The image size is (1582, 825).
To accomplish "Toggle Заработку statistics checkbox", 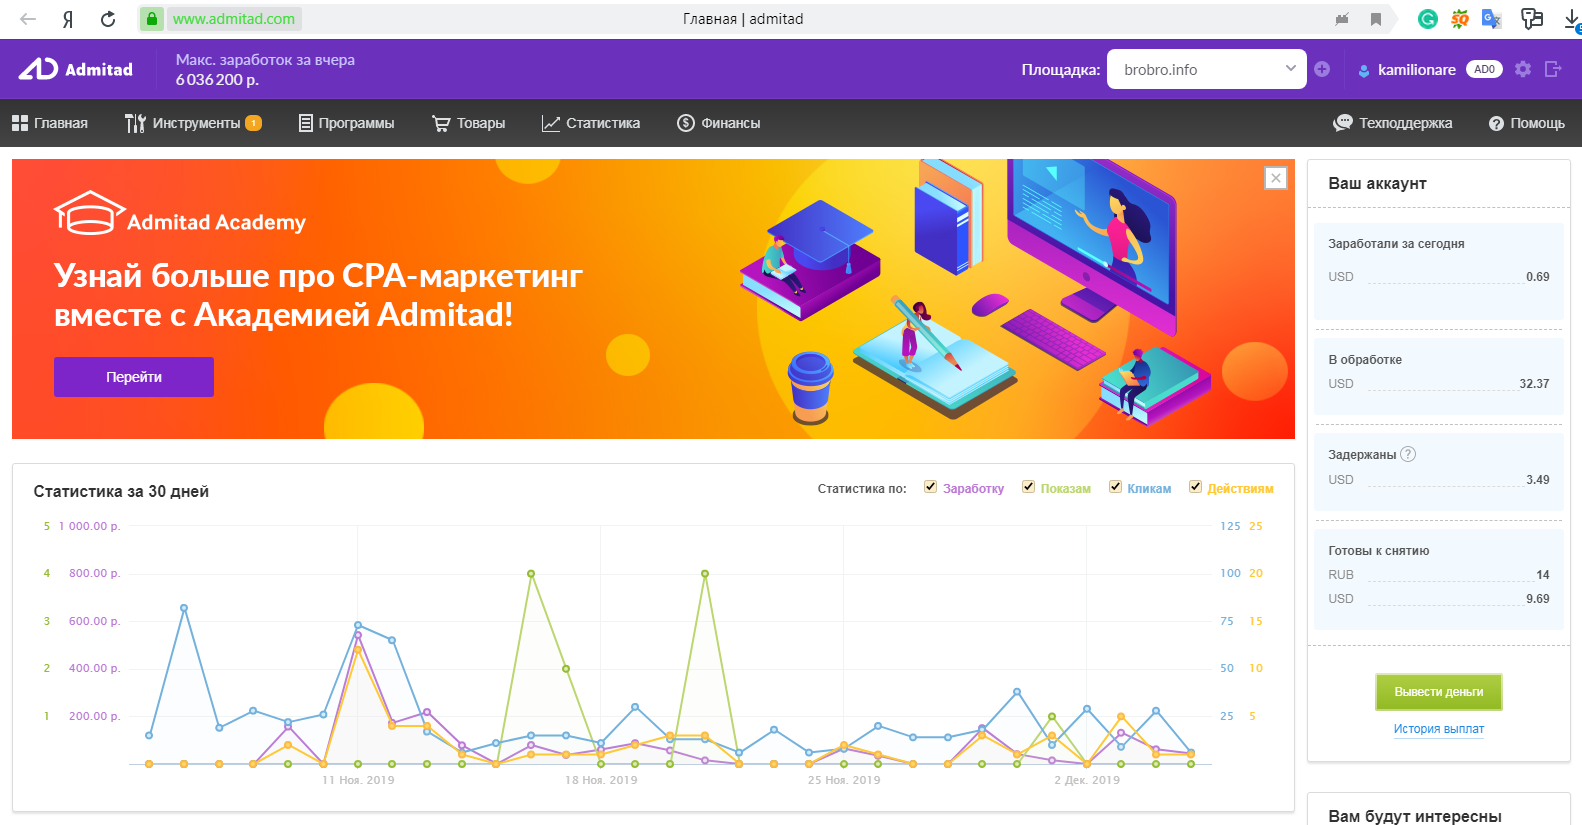I will pos(930,487).
